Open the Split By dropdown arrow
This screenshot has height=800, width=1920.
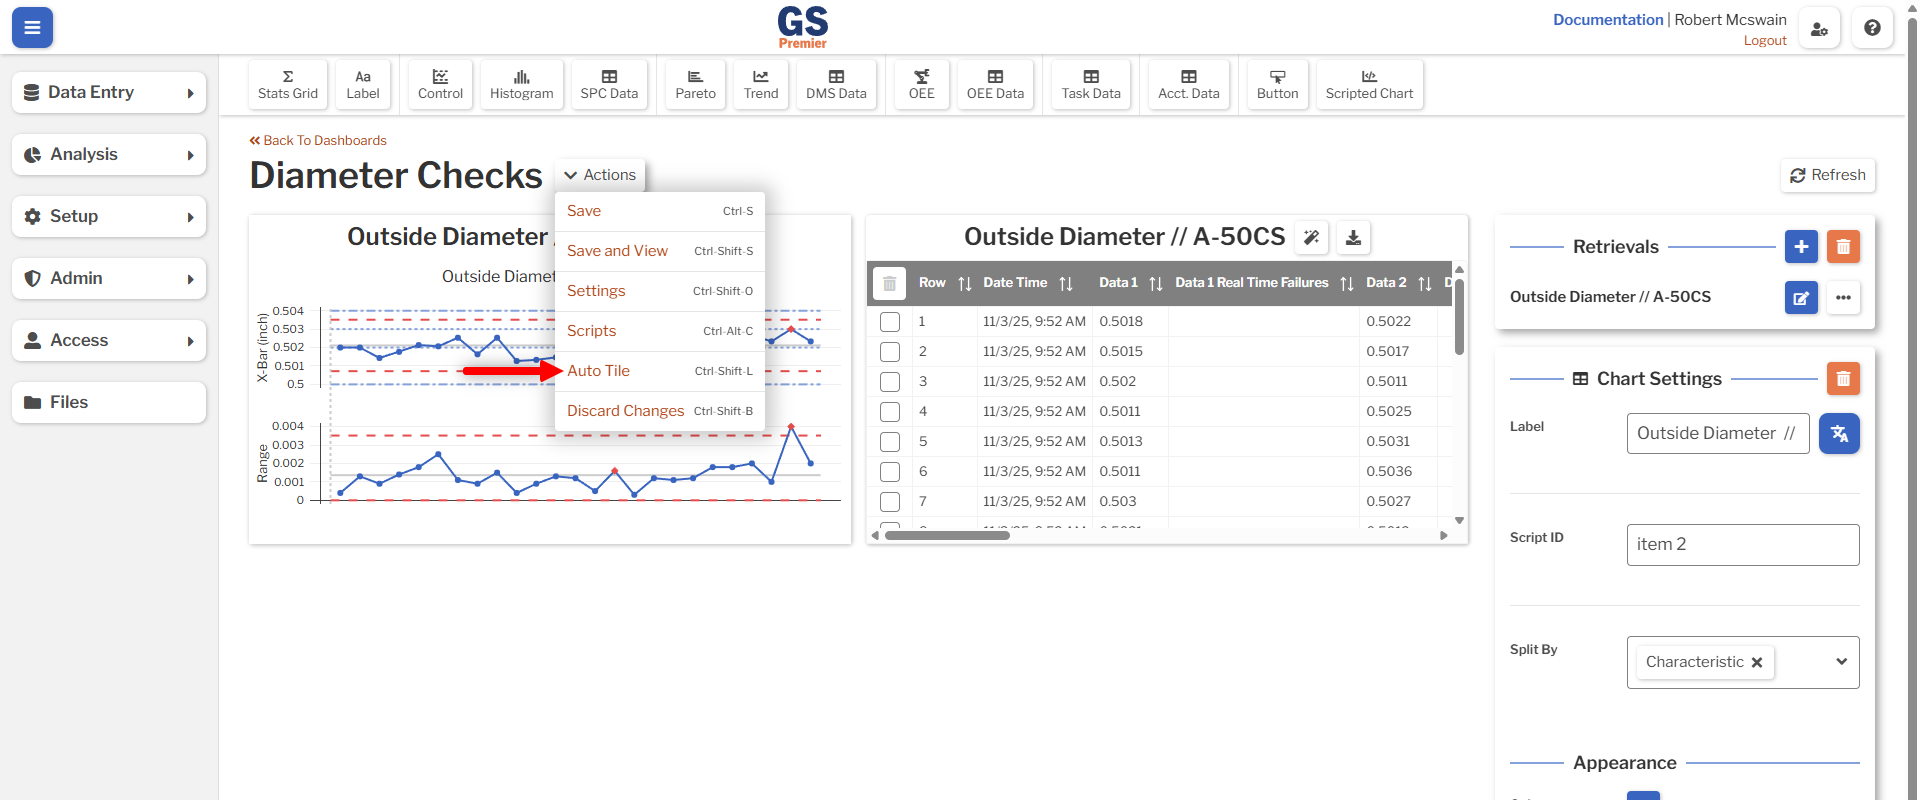[x=1841, y=662]
